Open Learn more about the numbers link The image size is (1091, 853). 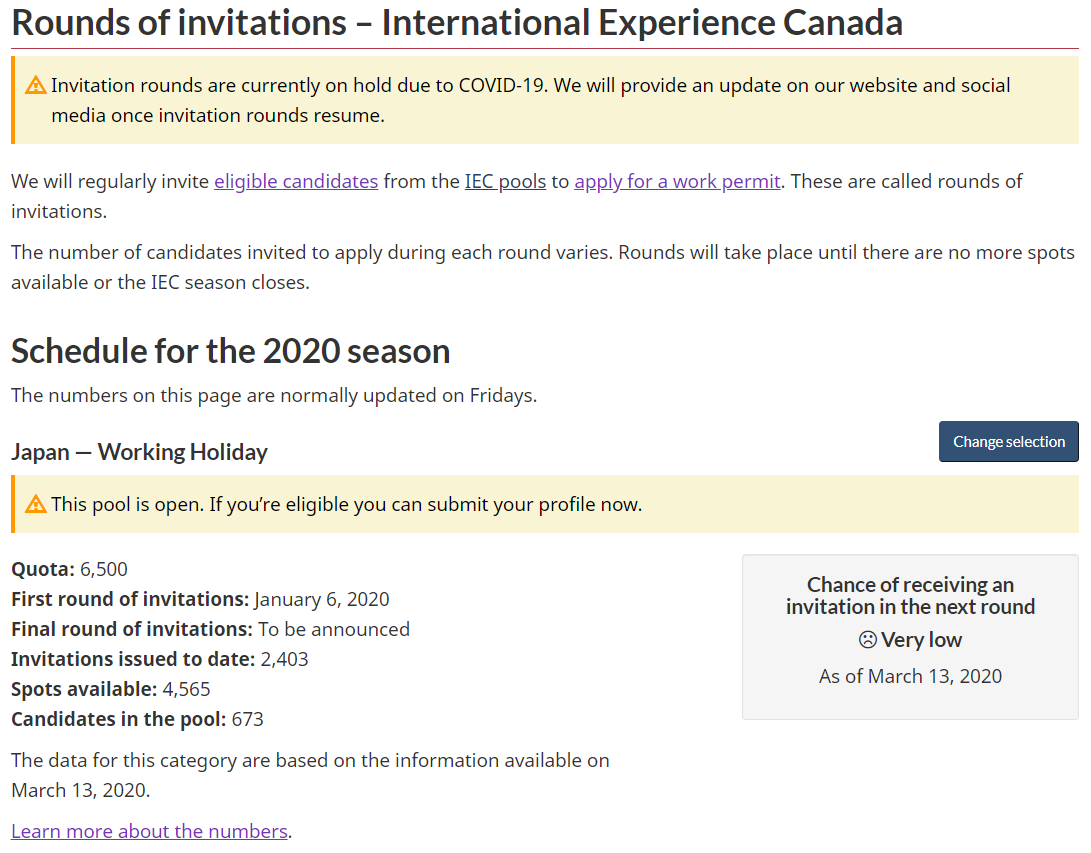coord(150,831)
